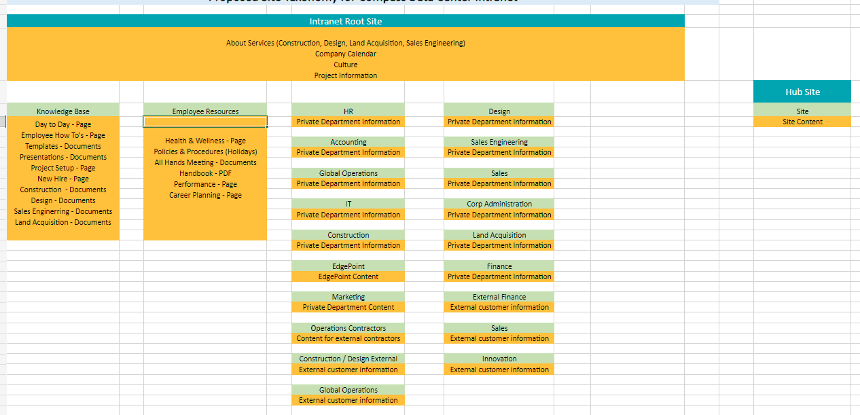Click Employee How To's - Page

click(x=63, y=135)
